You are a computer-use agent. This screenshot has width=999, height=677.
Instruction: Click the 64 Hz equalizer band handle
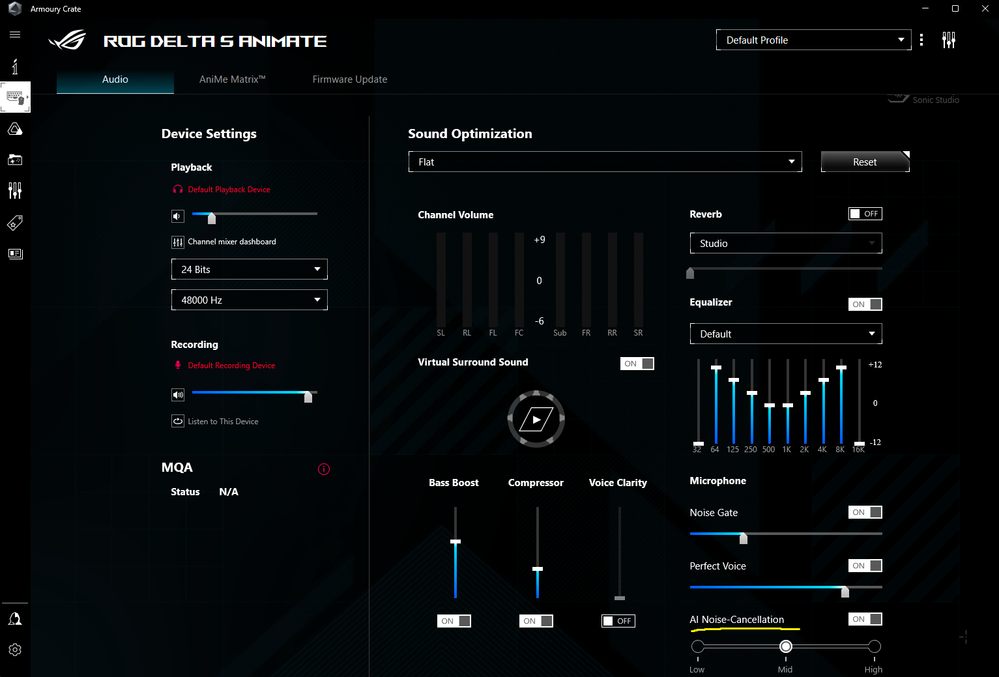point(716,367)
